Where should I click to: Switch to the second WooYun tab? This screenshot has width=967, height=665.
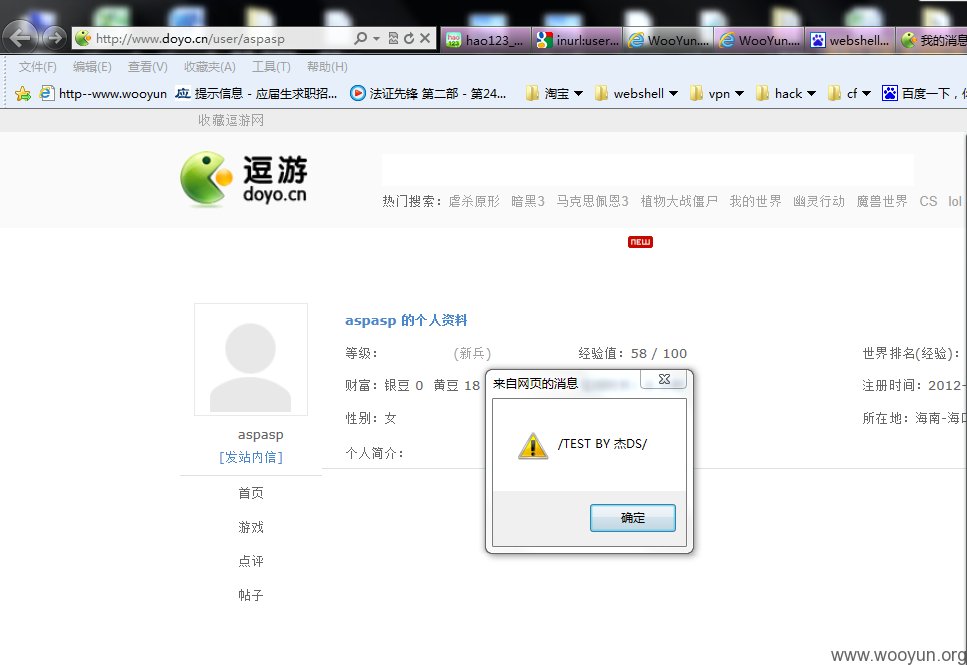[x=759, y=40]
